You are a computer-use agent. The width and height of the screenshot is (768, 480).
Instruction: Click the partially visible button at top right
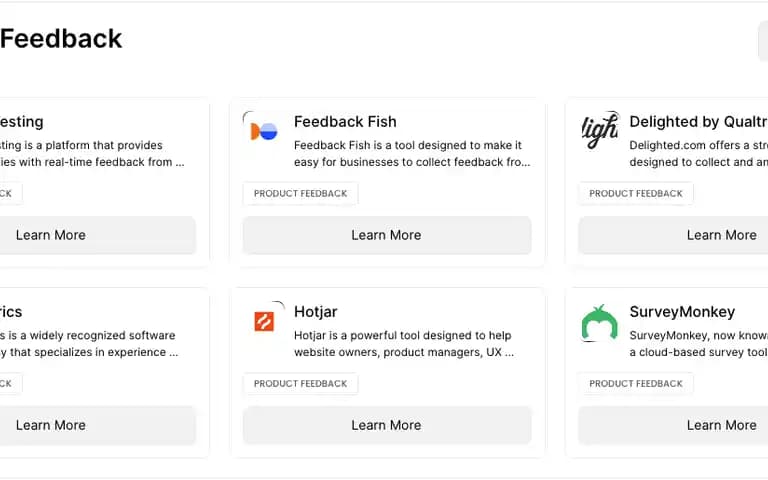(763, 41)
